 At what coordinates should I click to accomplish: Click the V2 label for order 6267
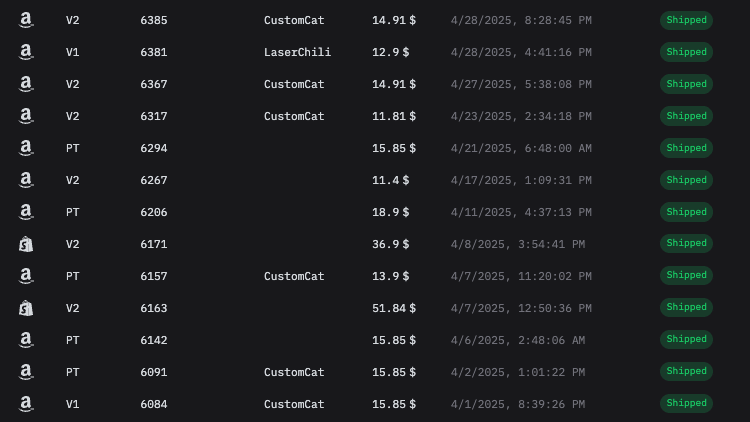pyautogui.click(x=73, y=180)
